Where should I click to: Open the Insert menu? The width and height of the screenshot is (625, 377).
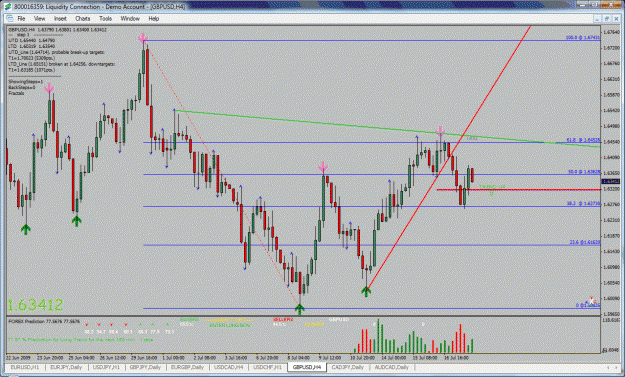pyautogui.click(x=60, y=18)
